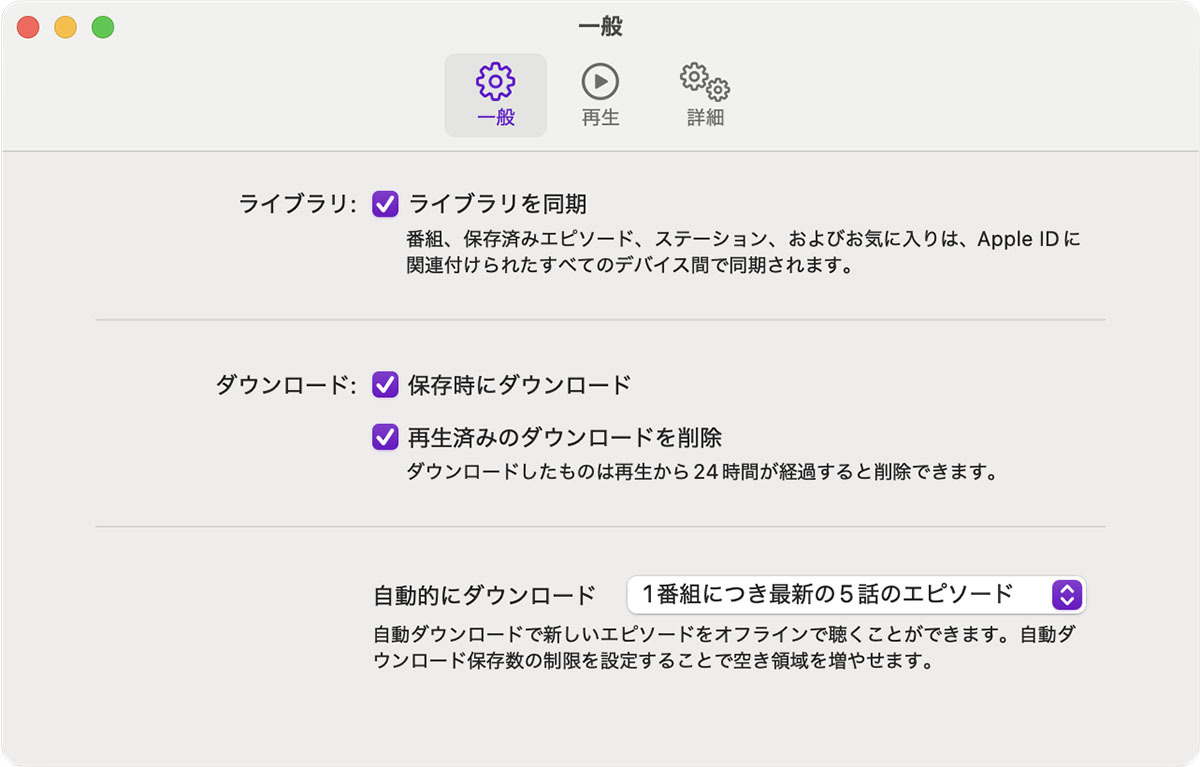Click the purple arrows on the episode dropdown

point(1067,595)
